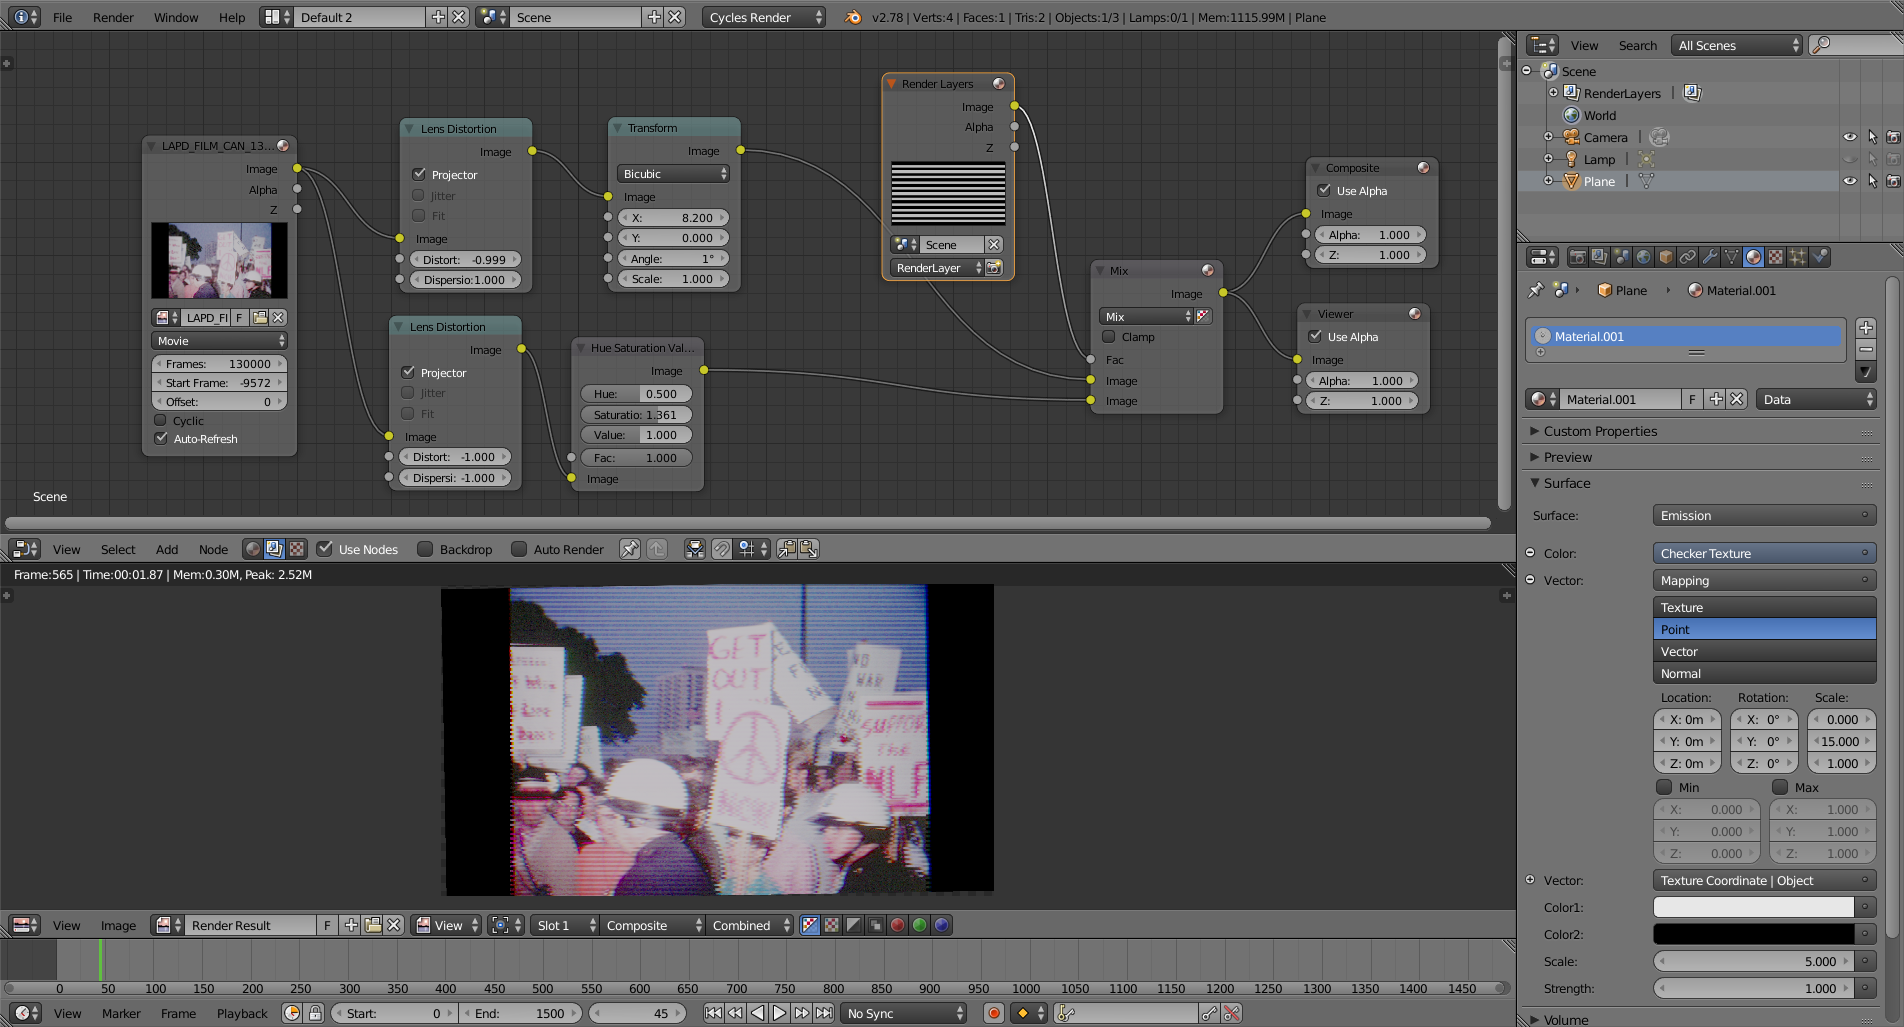
Task: Open the timeline Marker menu
Action: [121, 1013]
